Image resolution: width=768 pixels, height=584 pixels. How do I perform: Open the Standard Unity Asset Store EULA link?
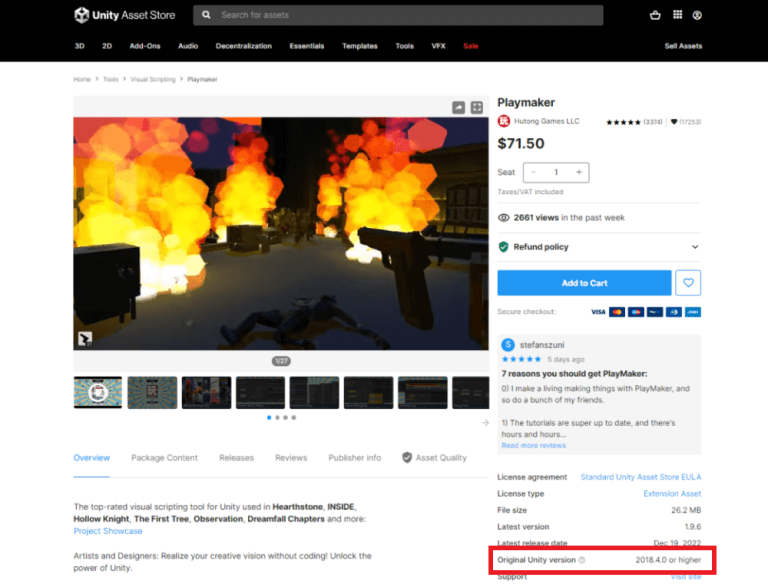pos(640,477)
